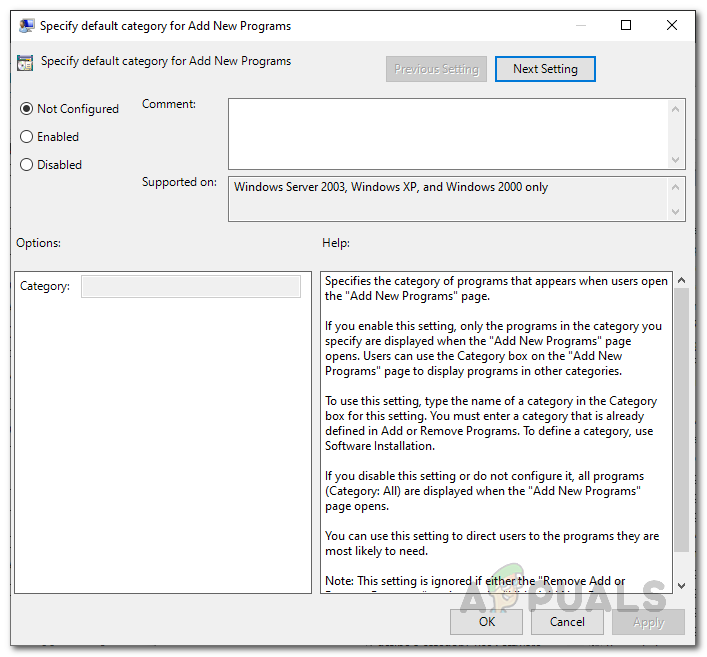The height and width of the screenshot is (657, 707).
Task: Click the Next Setting button
Action: pyautogui.click(x=545, y=69)
